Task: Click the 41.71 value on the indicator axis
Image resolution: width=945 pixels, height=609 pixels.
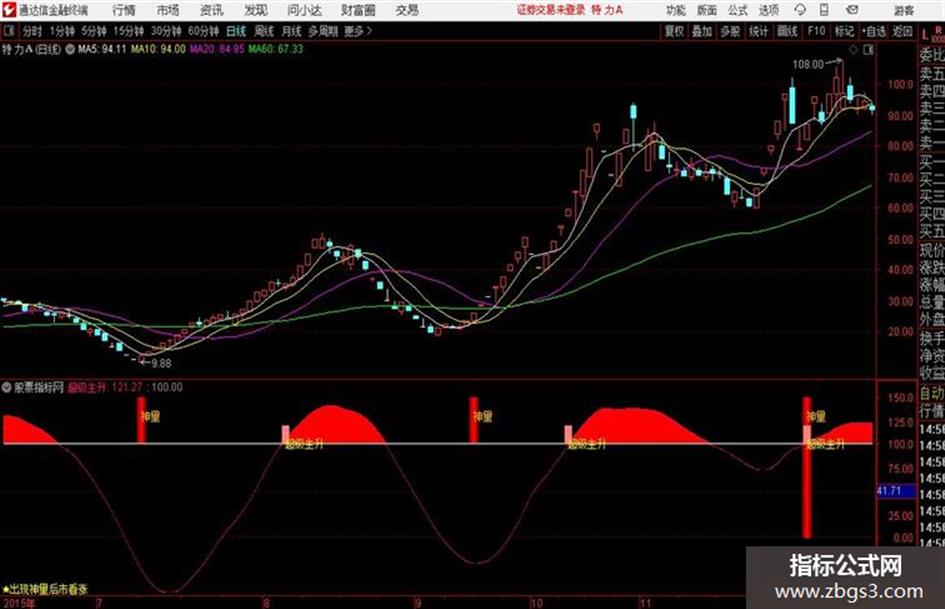Action: click(x=889, y=491)
